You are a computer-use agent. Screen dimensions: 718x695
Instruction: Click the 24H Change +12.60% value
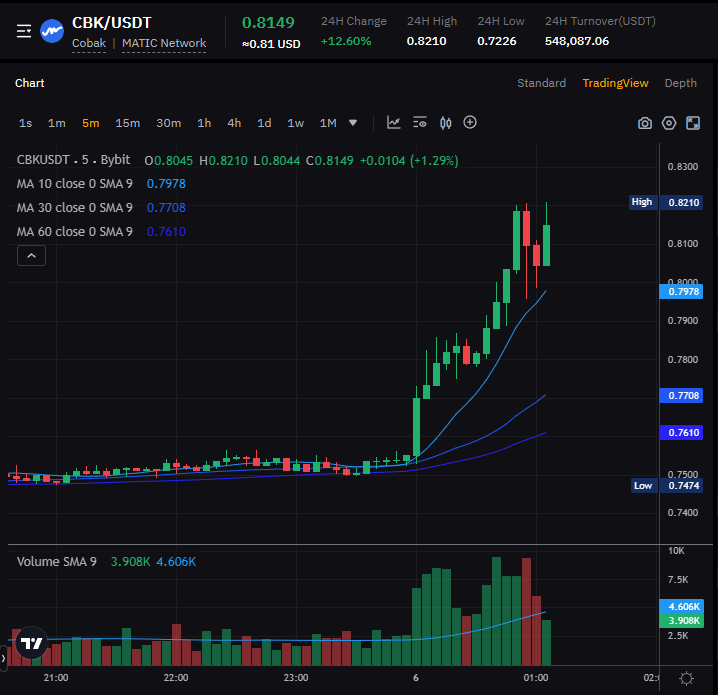click(346, 41)
